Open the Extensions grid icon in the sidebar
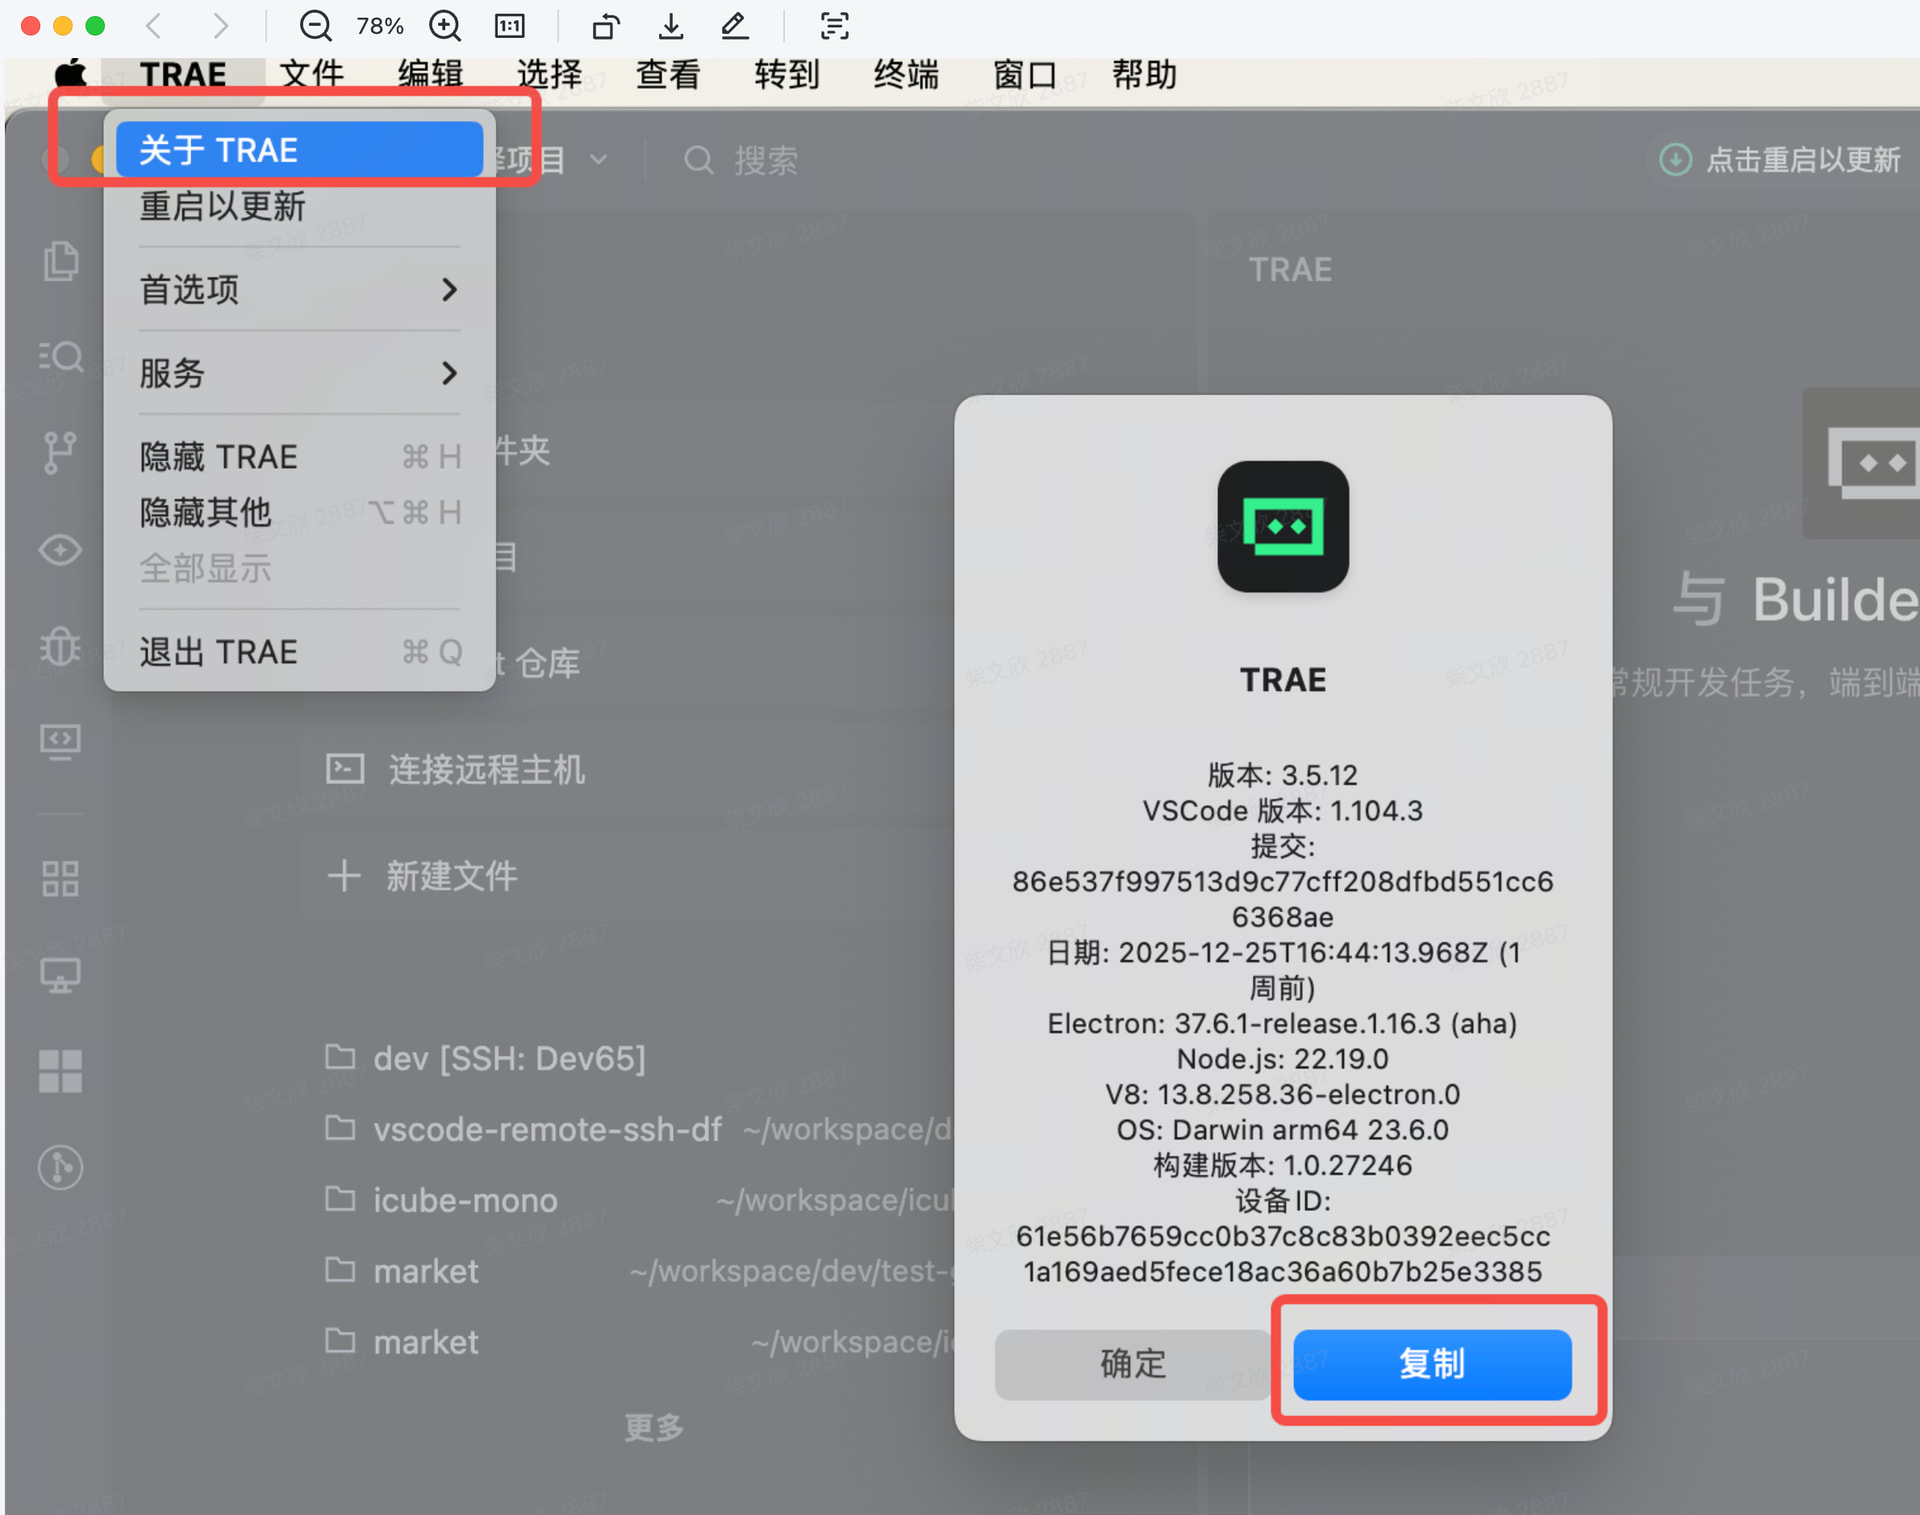This screenshot has width=1920, height=1515. (x=60, y=879)
